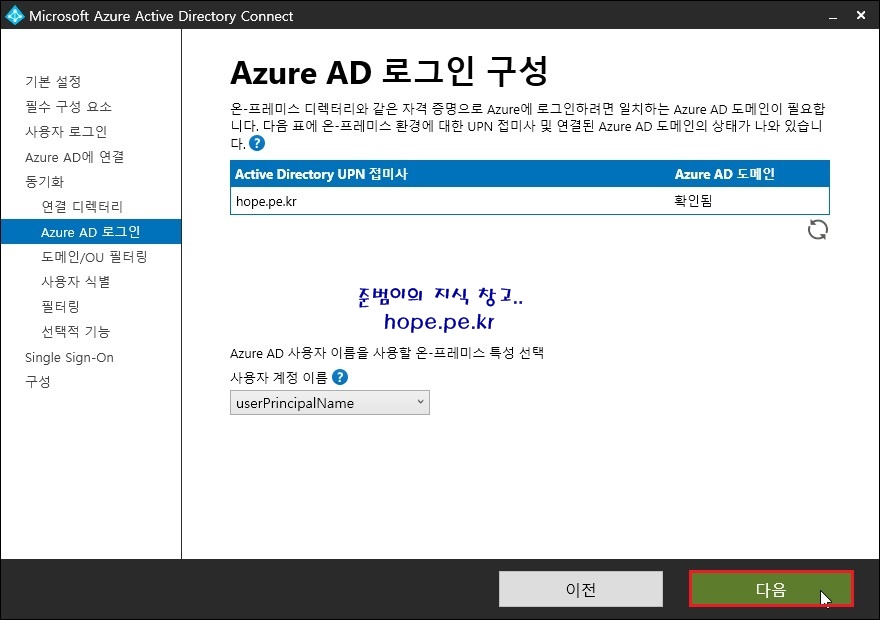The height and width of the screenshot is (620, 880).
Task: Select 동기화 section in sidebar
Action: [x=45, y=182]
